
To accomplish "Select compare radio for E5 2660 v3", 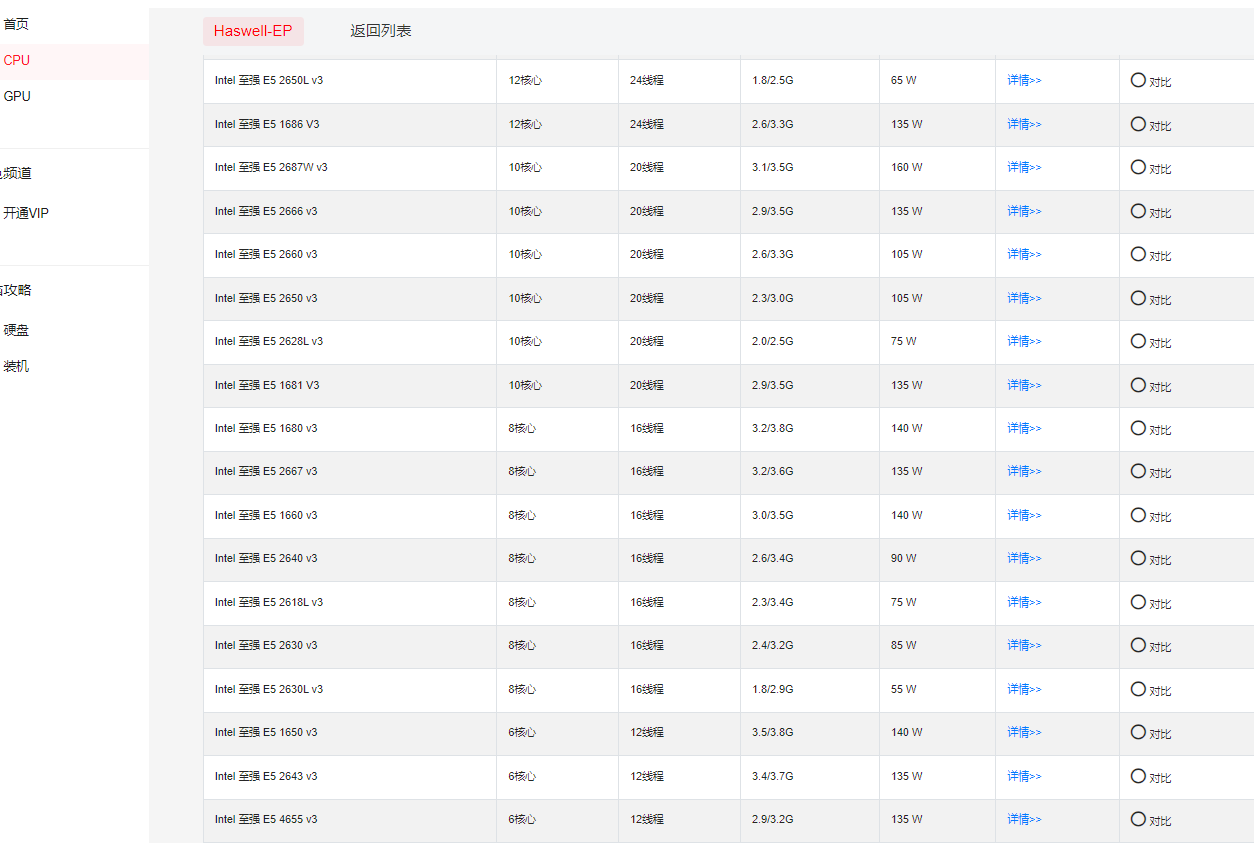I will (1138, 254).
